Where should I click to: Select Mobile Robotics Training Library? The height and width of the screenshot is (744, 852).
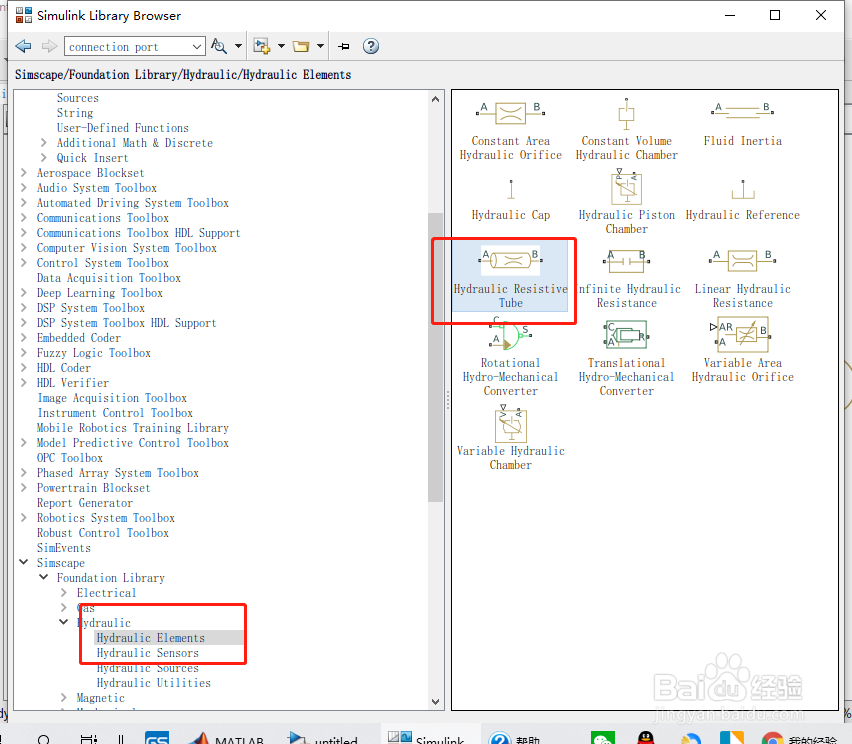tap(133, 428)
